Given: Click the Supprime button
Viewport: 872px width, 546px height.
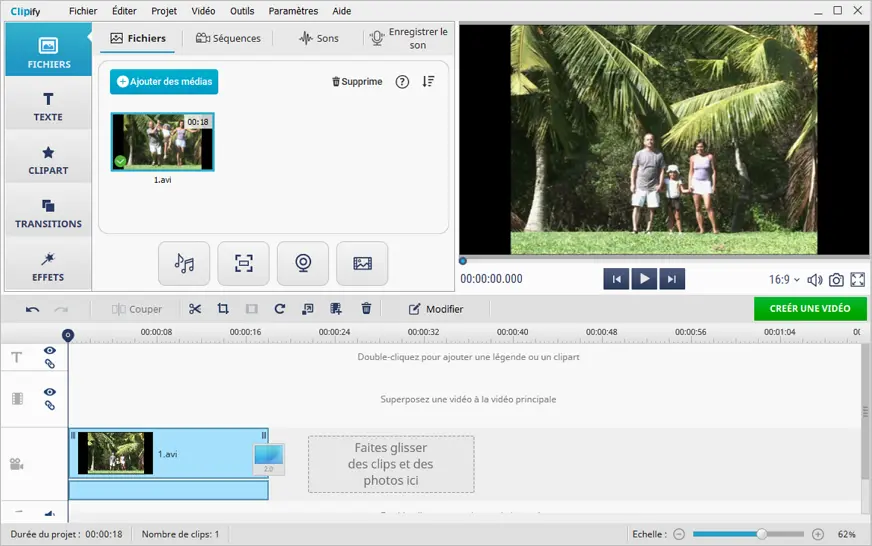Looking at the screenshot, I should [x=357, y=82].
